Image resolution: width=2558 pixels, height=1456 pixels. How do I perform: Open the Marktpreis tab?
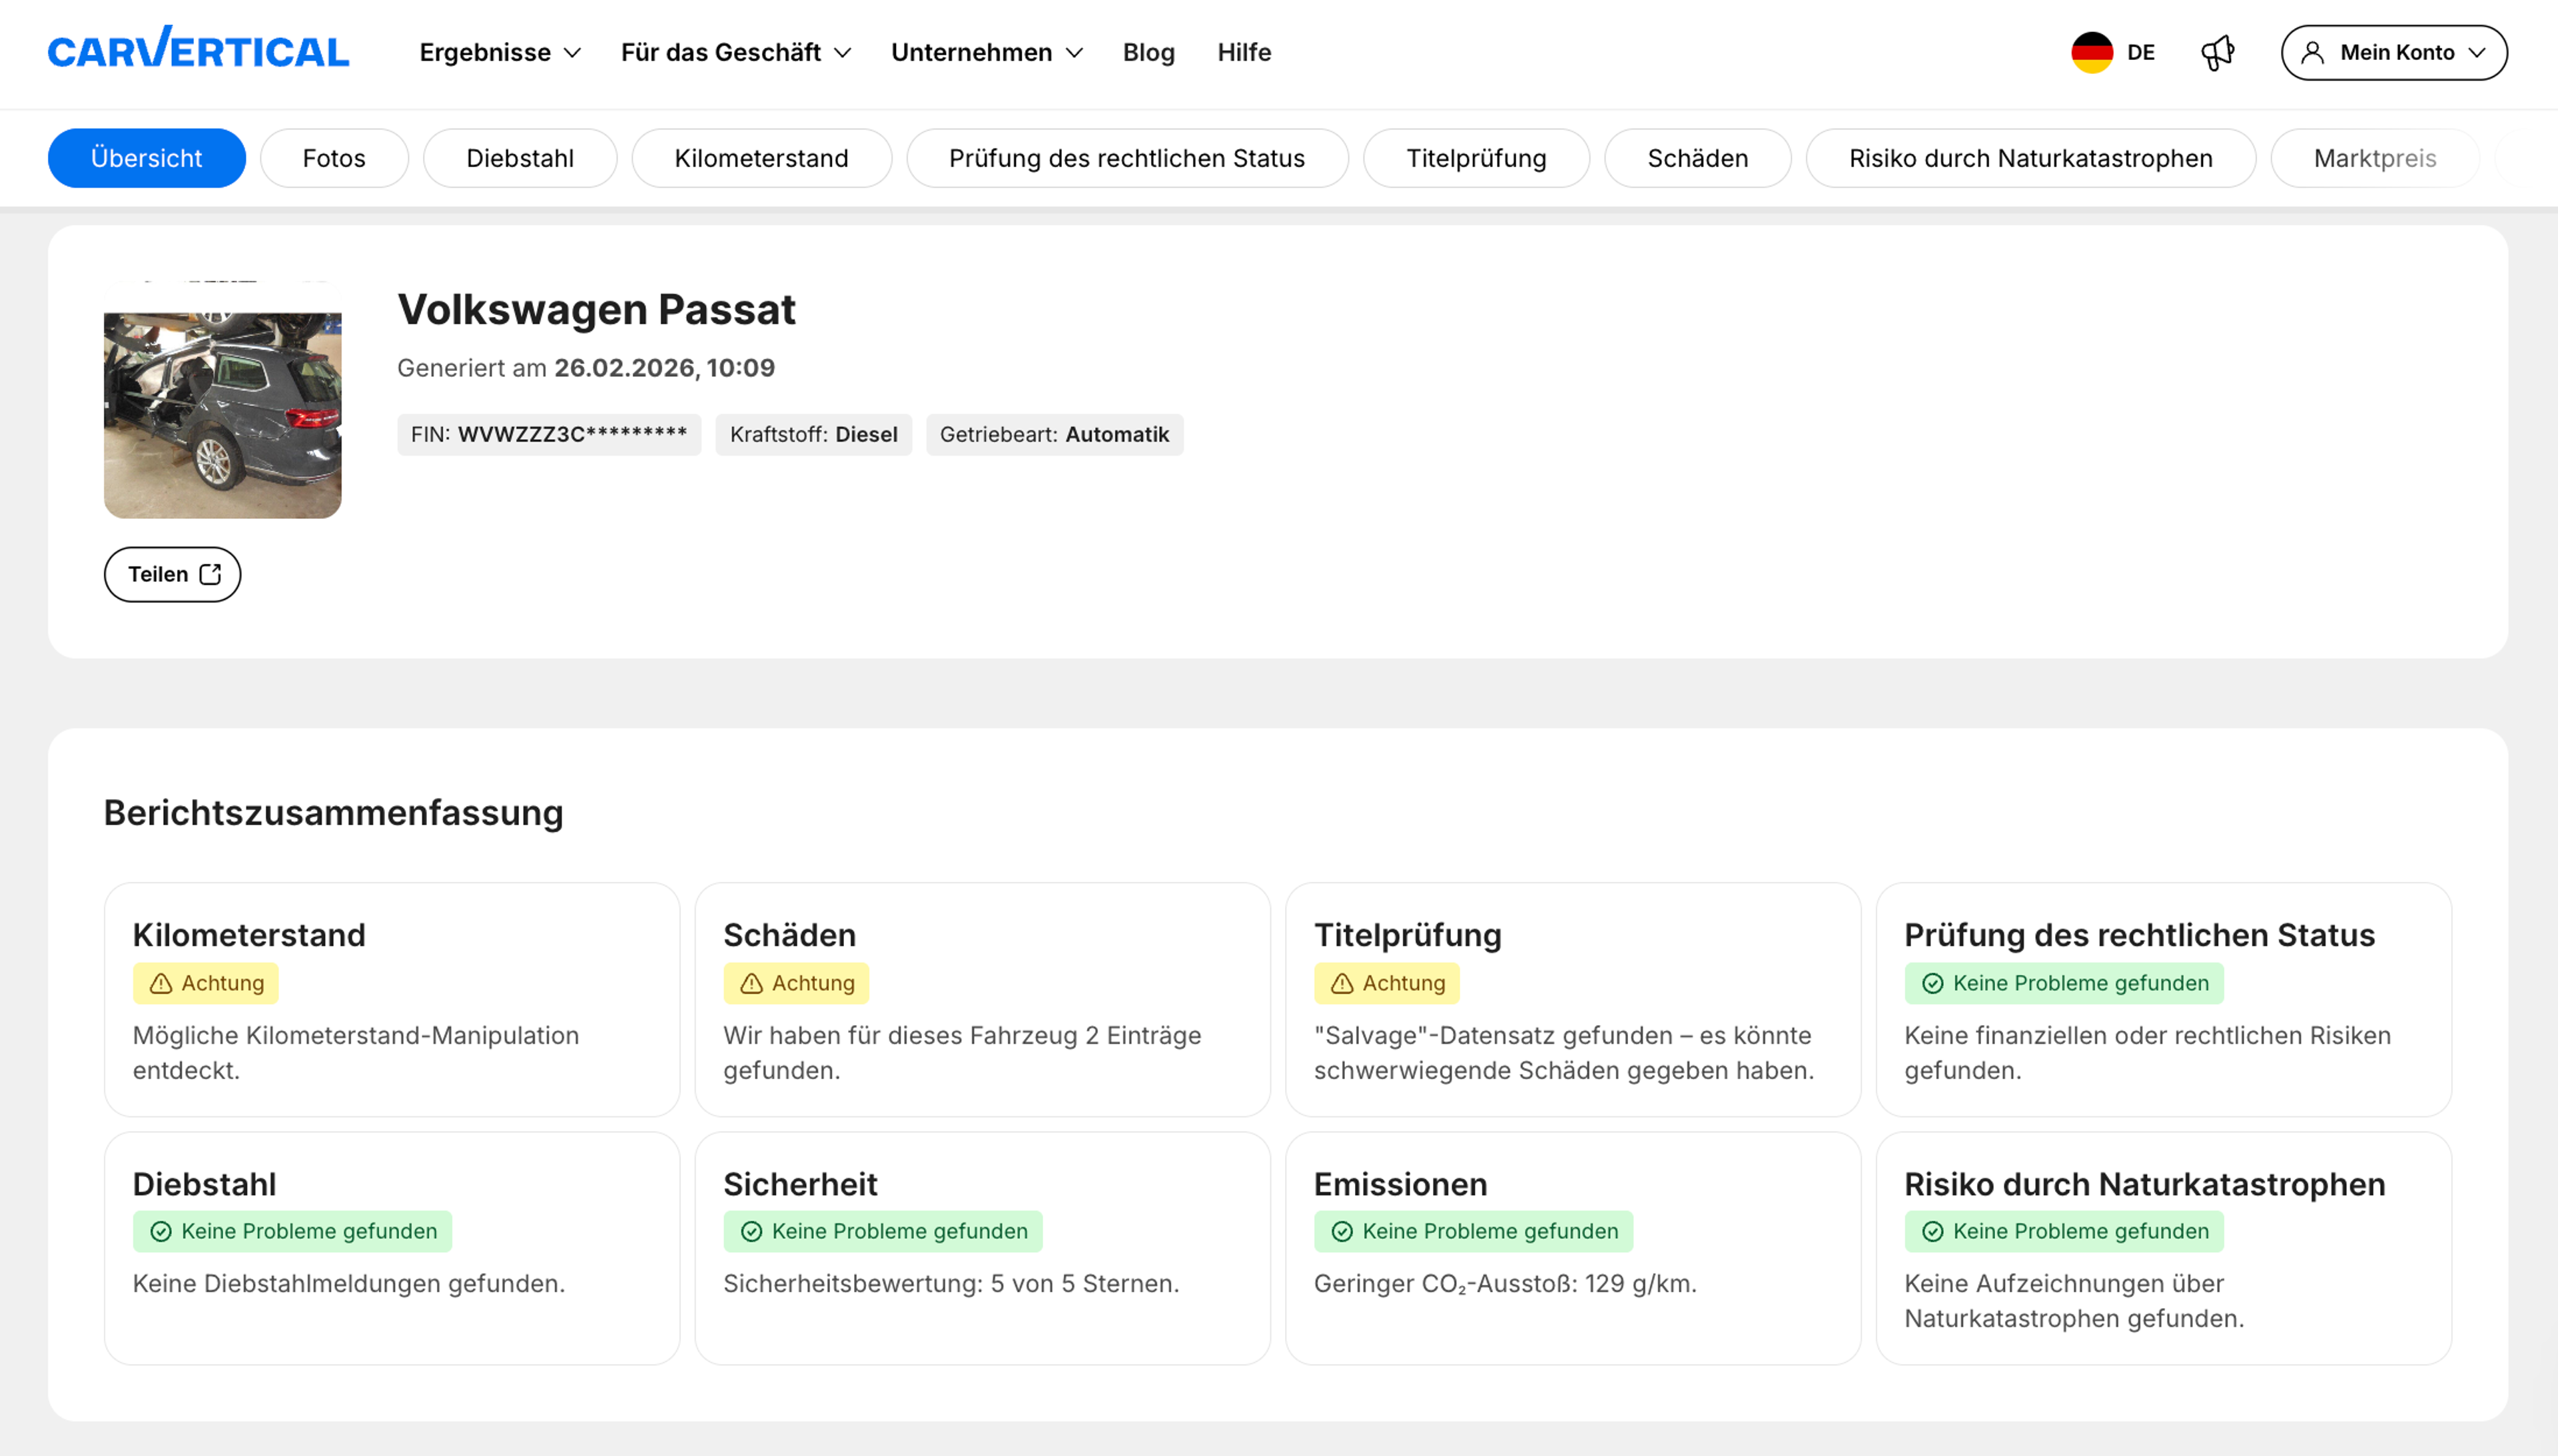2374,158
